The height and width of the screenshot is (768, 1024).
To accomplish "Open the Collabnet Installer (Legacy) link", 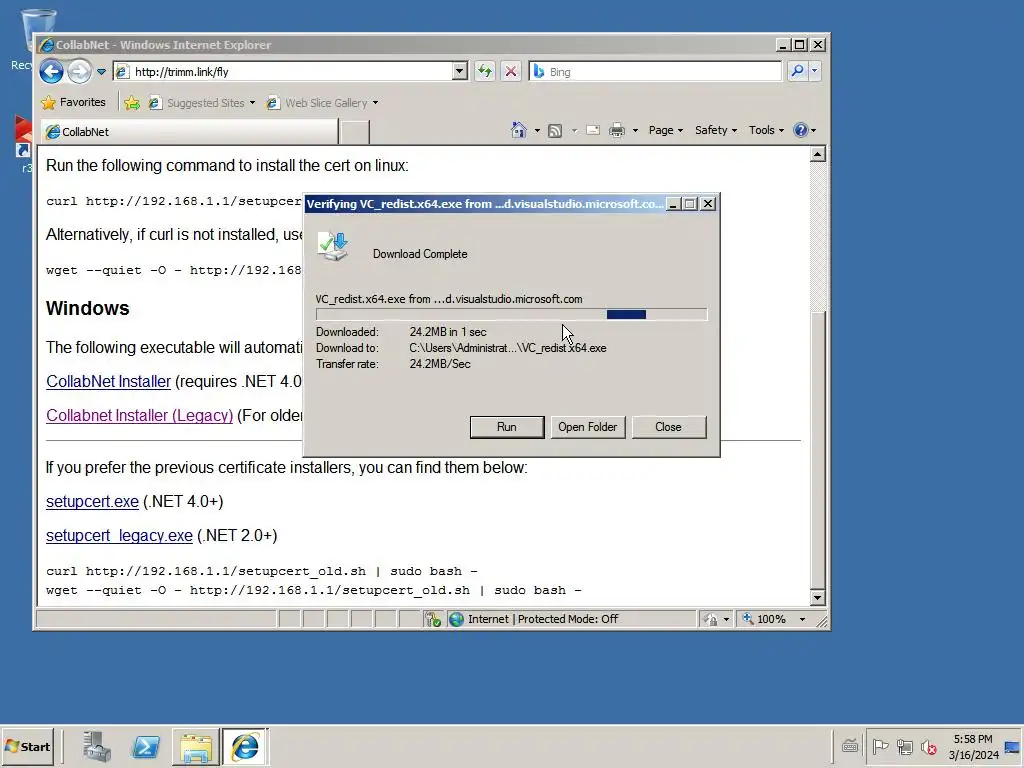I will click(140, 415).
